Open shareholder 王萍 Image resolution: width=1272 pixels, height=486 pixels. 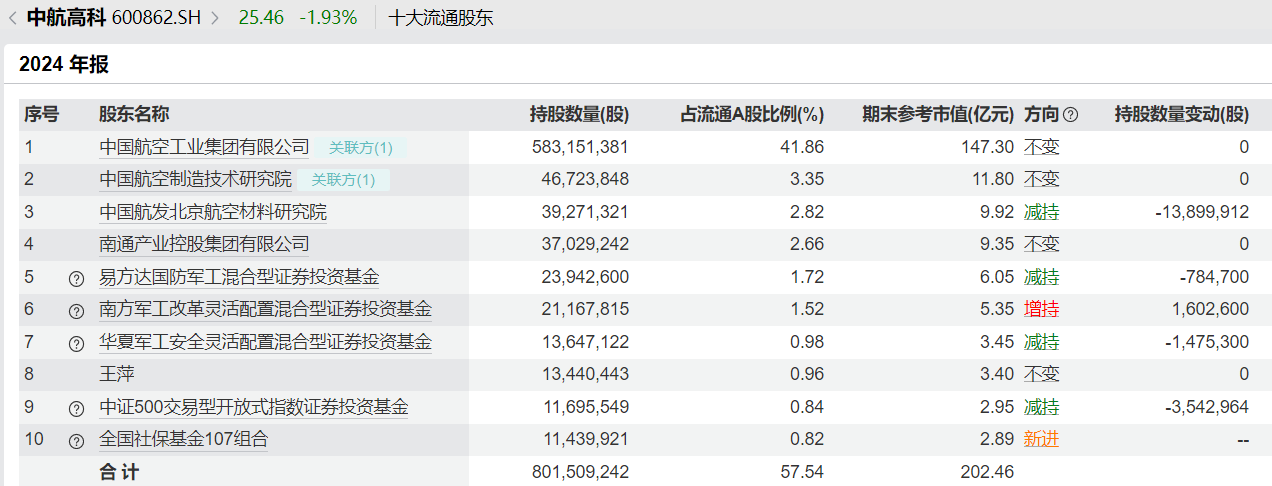[116, 374]
